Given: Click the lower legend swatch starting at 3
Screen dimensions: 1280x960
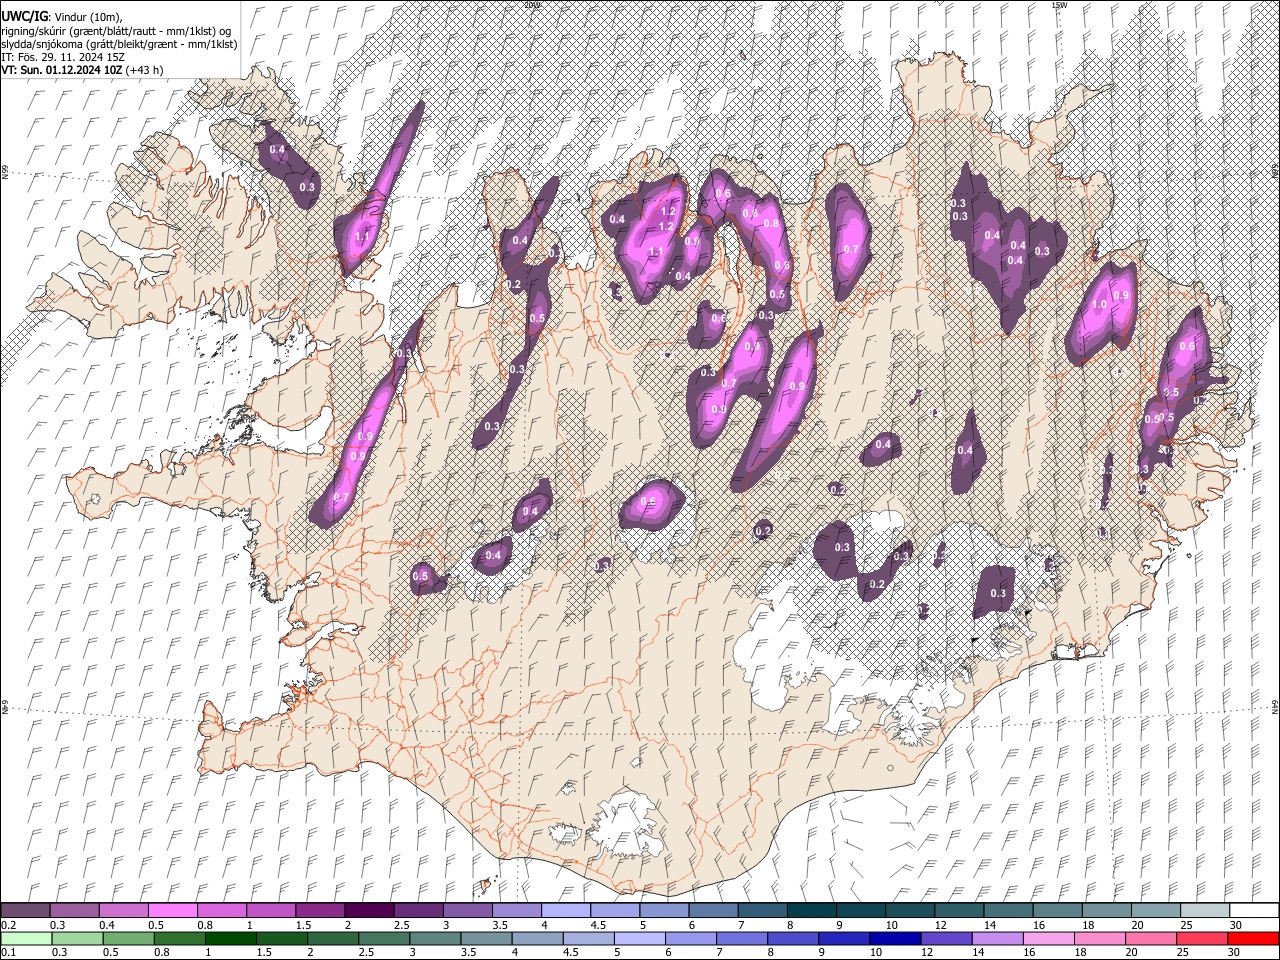Looking at the screenshot, I should tap(436, 938).
